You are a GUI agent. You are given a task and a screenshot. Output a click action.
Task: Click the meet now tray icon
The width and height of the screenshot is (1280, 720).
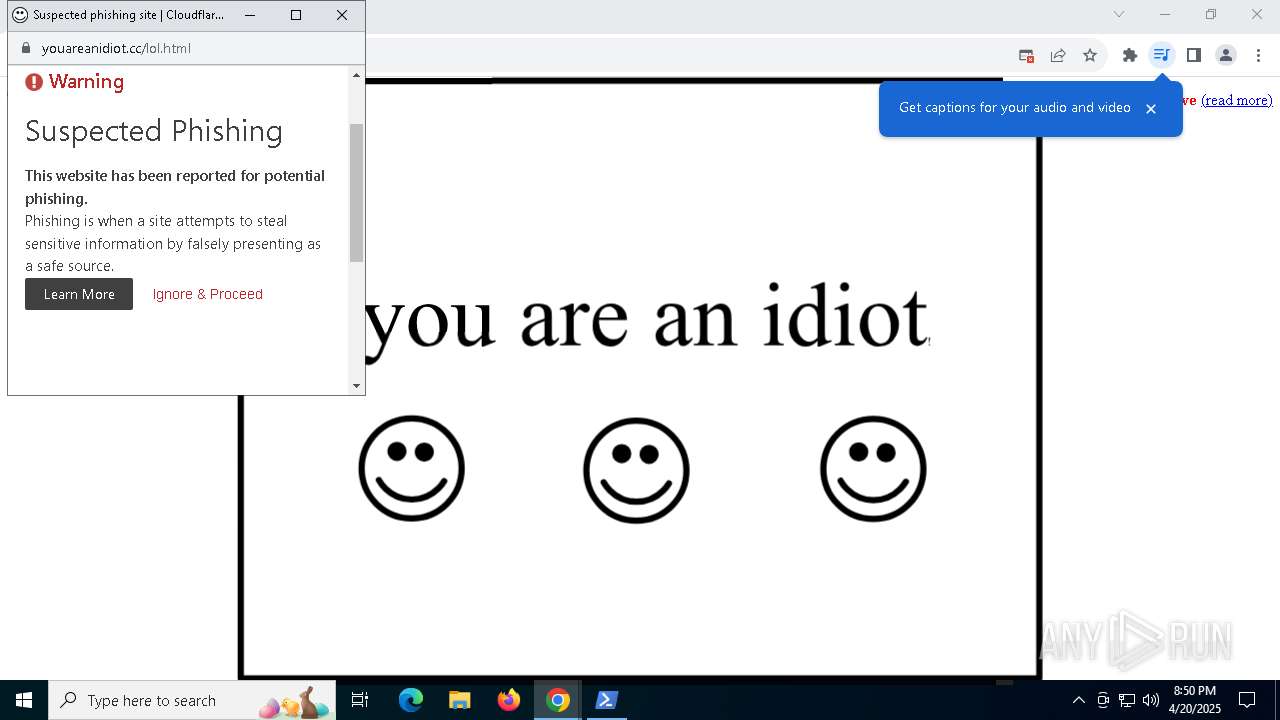(1103, 700)
